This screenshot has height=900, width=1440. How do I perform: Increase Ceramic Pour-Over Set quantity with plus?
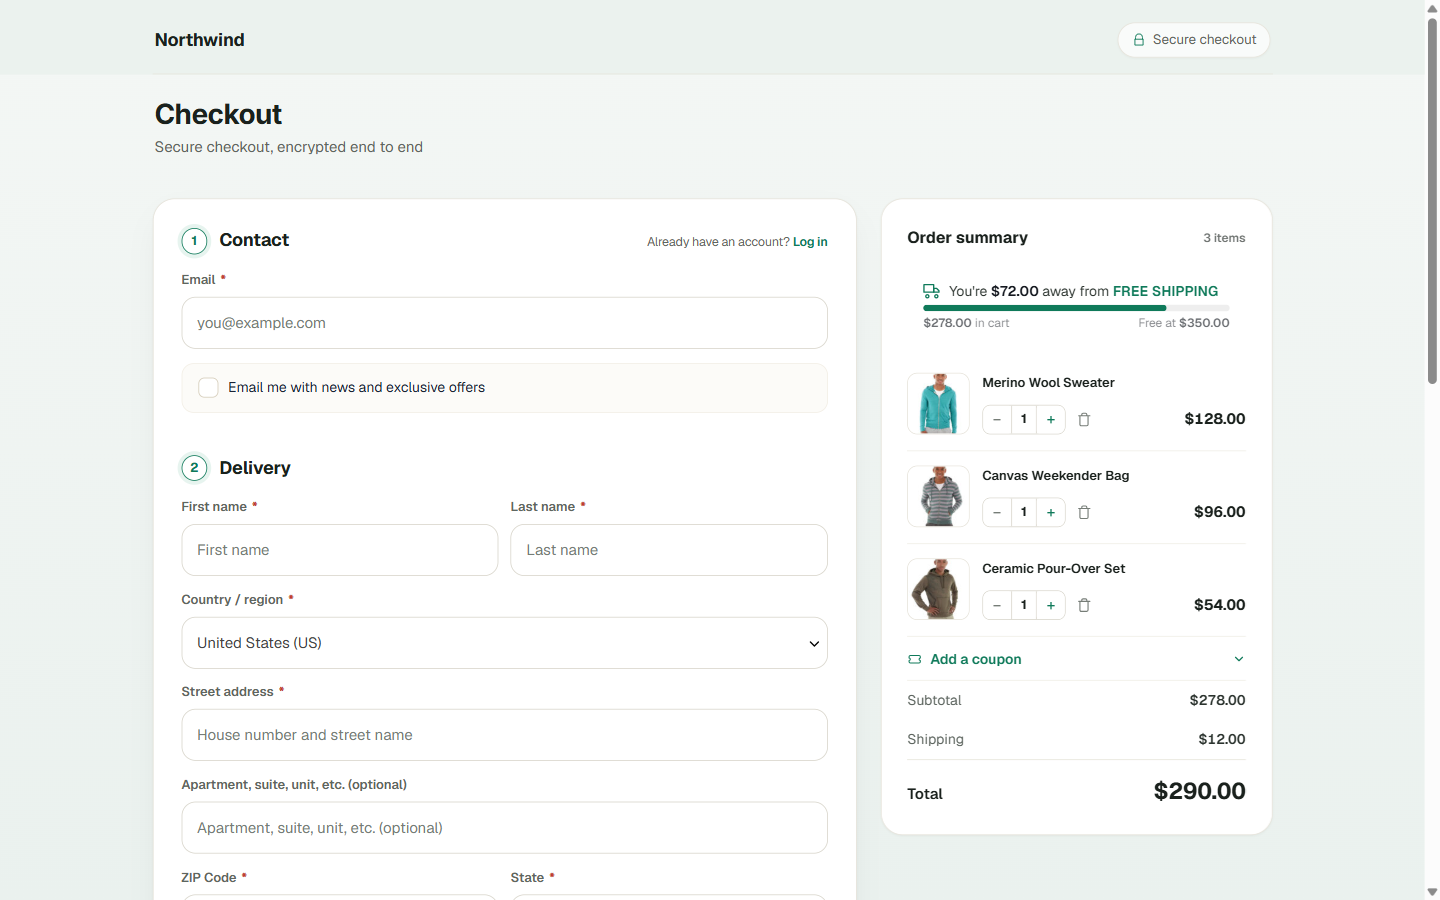point(1051,606)
